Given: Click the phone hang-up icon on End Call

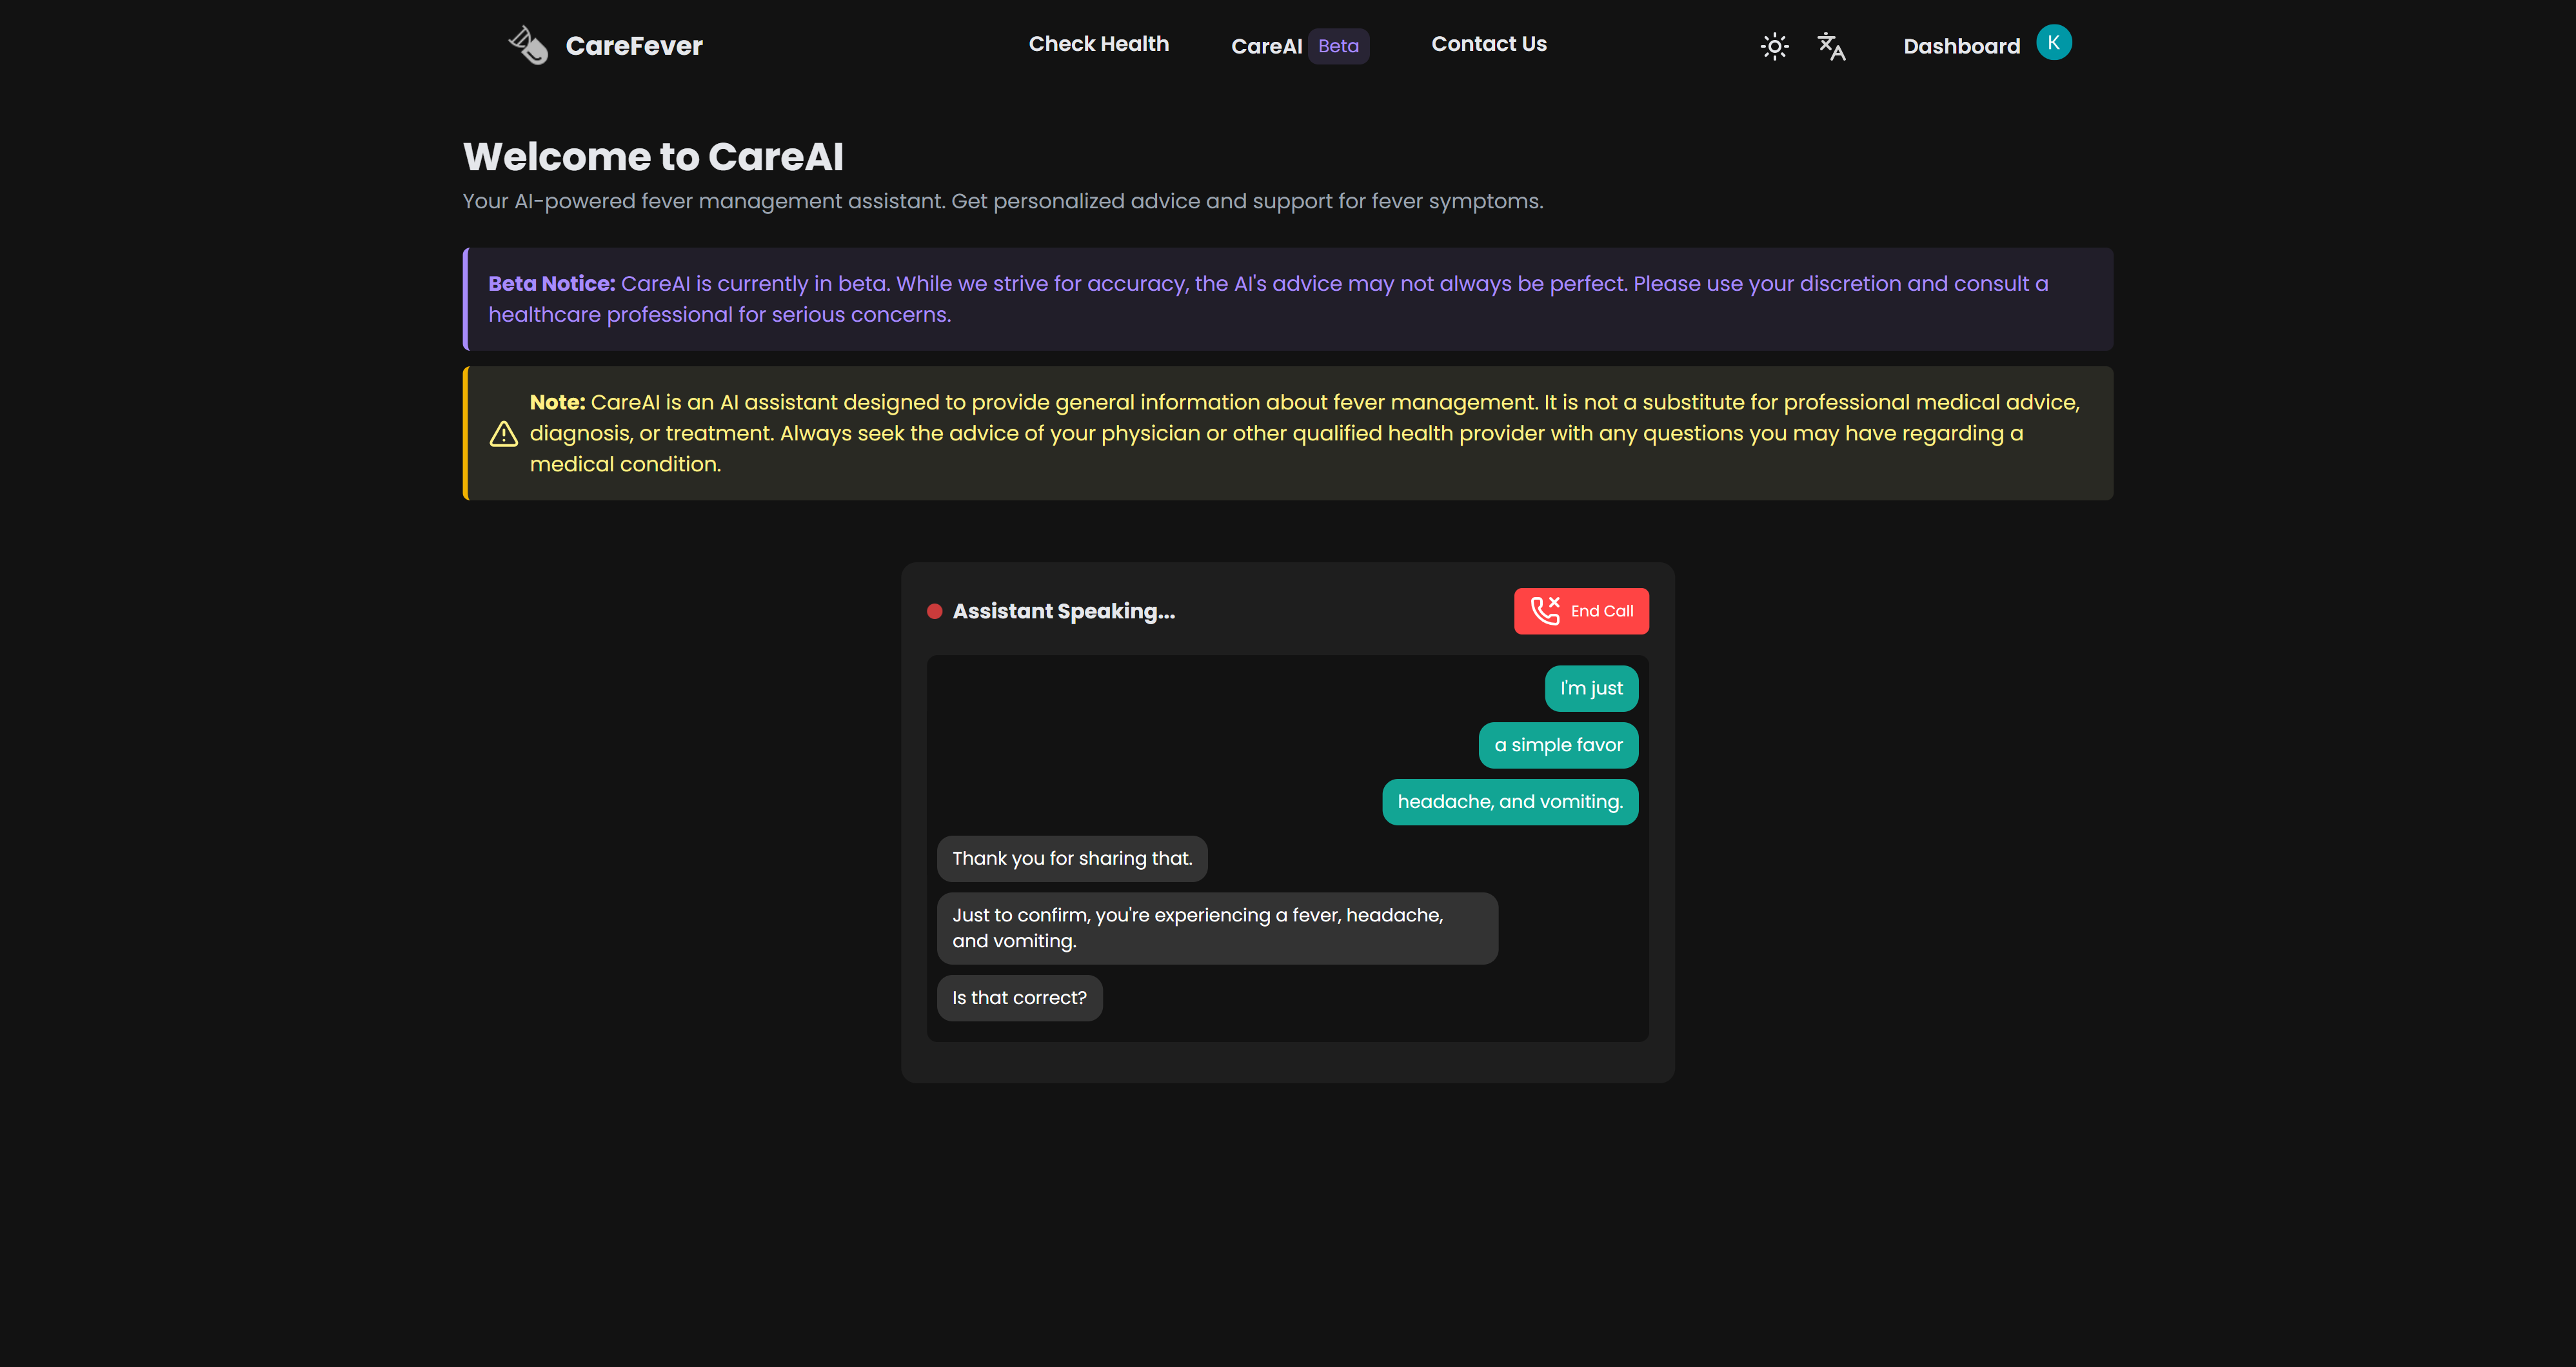Looking at the screenshot, I should click(1545, 611).
